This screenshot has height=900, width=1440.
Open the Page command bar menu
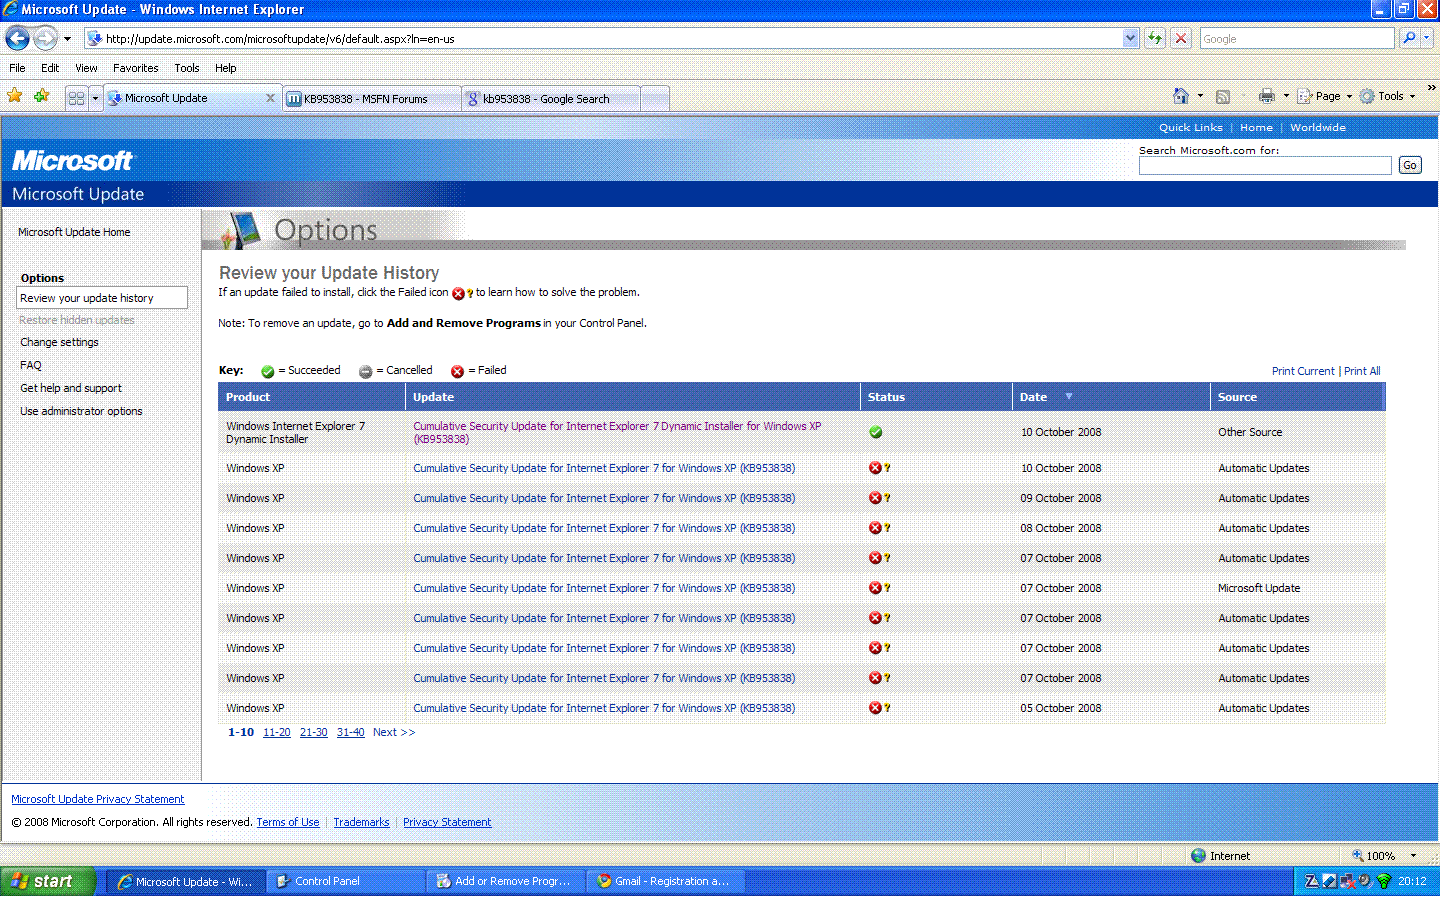(x=1325, y=96)
